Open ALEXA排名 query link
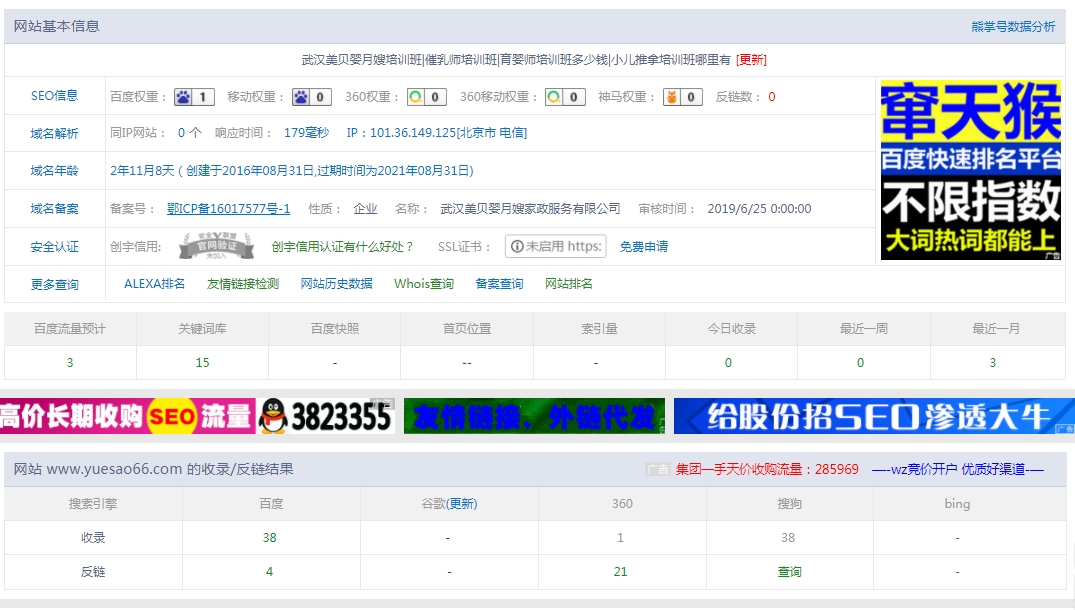Screen dimensions: 1075x610 (154, 284)
